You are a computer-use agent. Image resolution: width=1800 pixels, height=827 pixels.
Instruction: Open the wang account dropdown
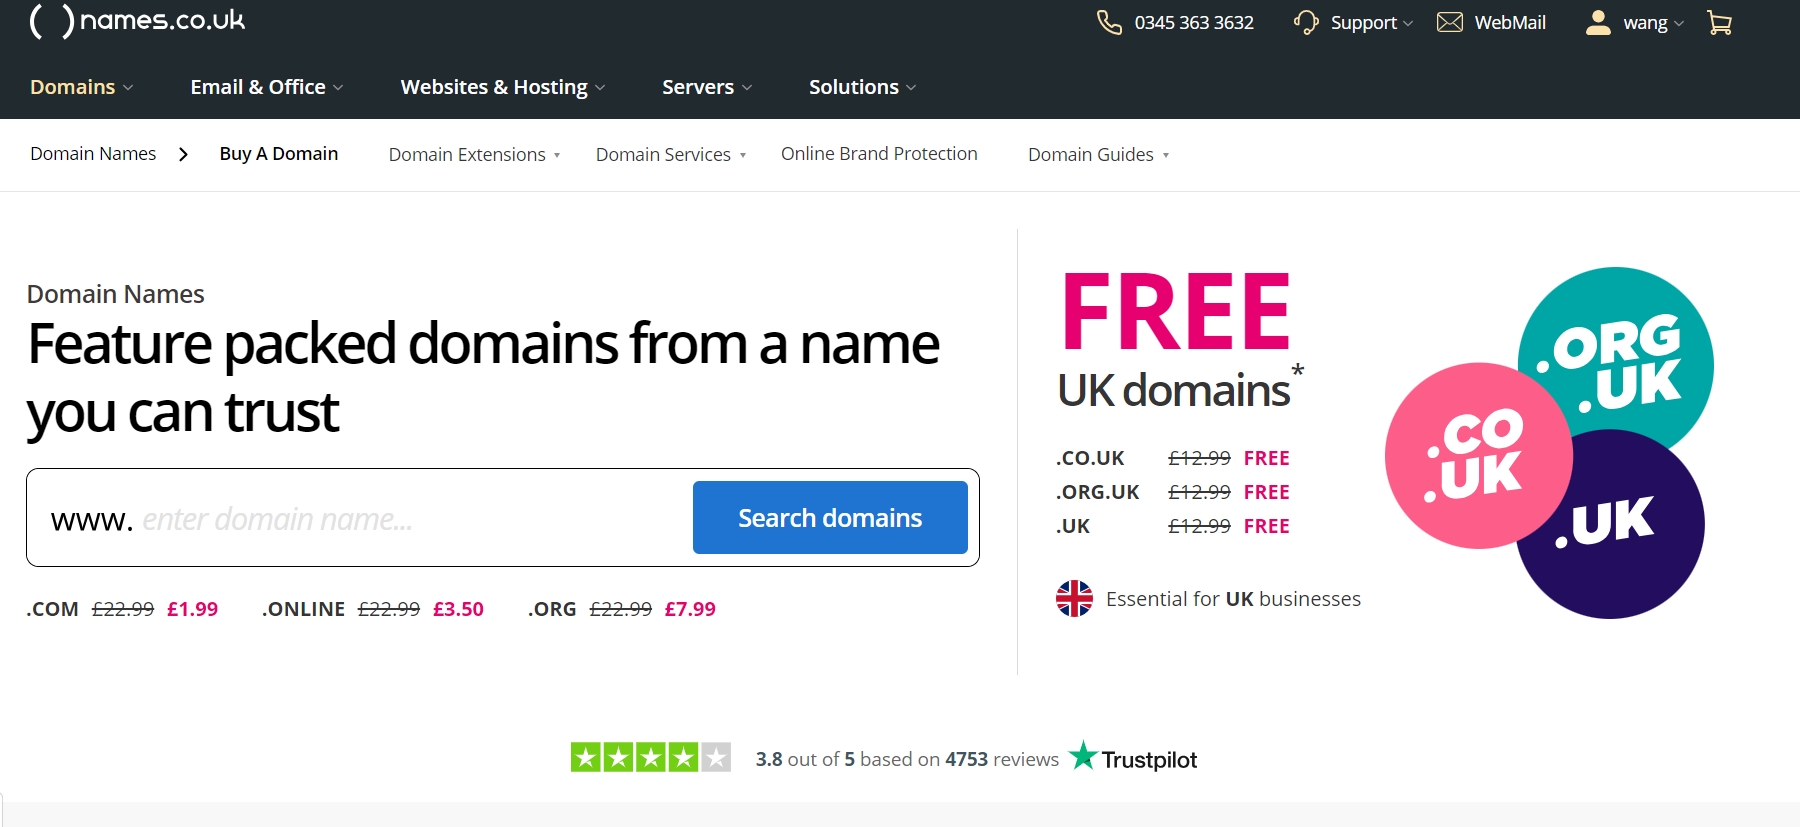1654,23
